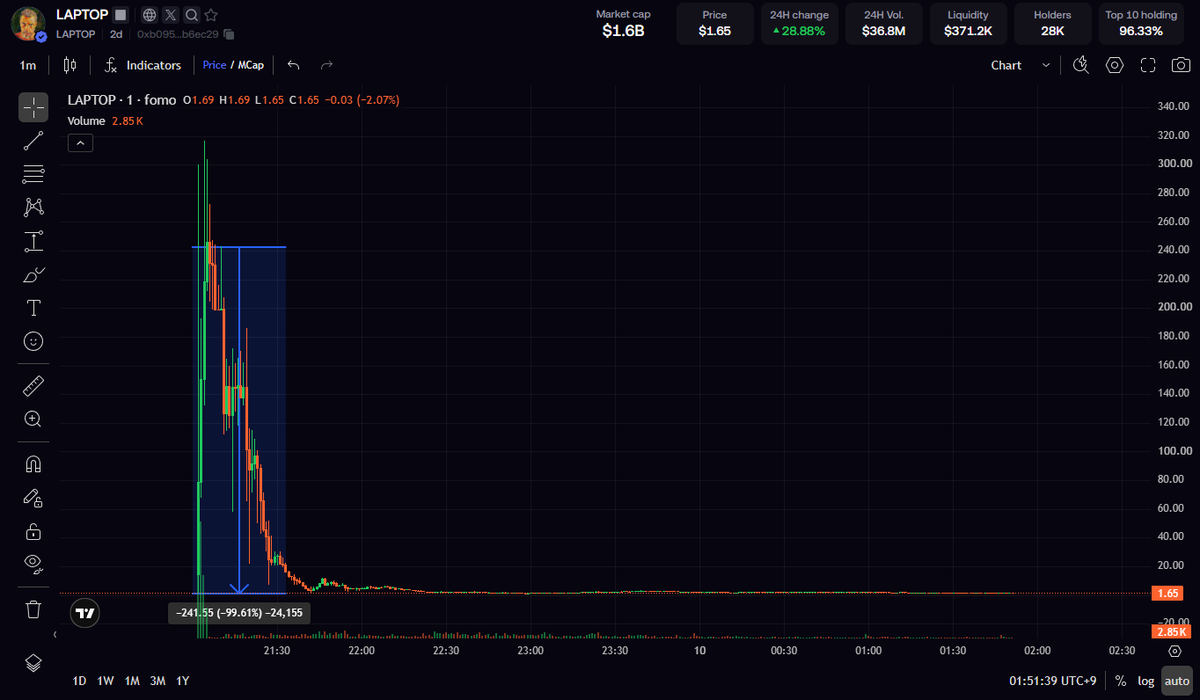Click the 24H Vol. $36.8M card
Image resolution: width=1200 pixels, height=700 pixels.
click(883, 23)
